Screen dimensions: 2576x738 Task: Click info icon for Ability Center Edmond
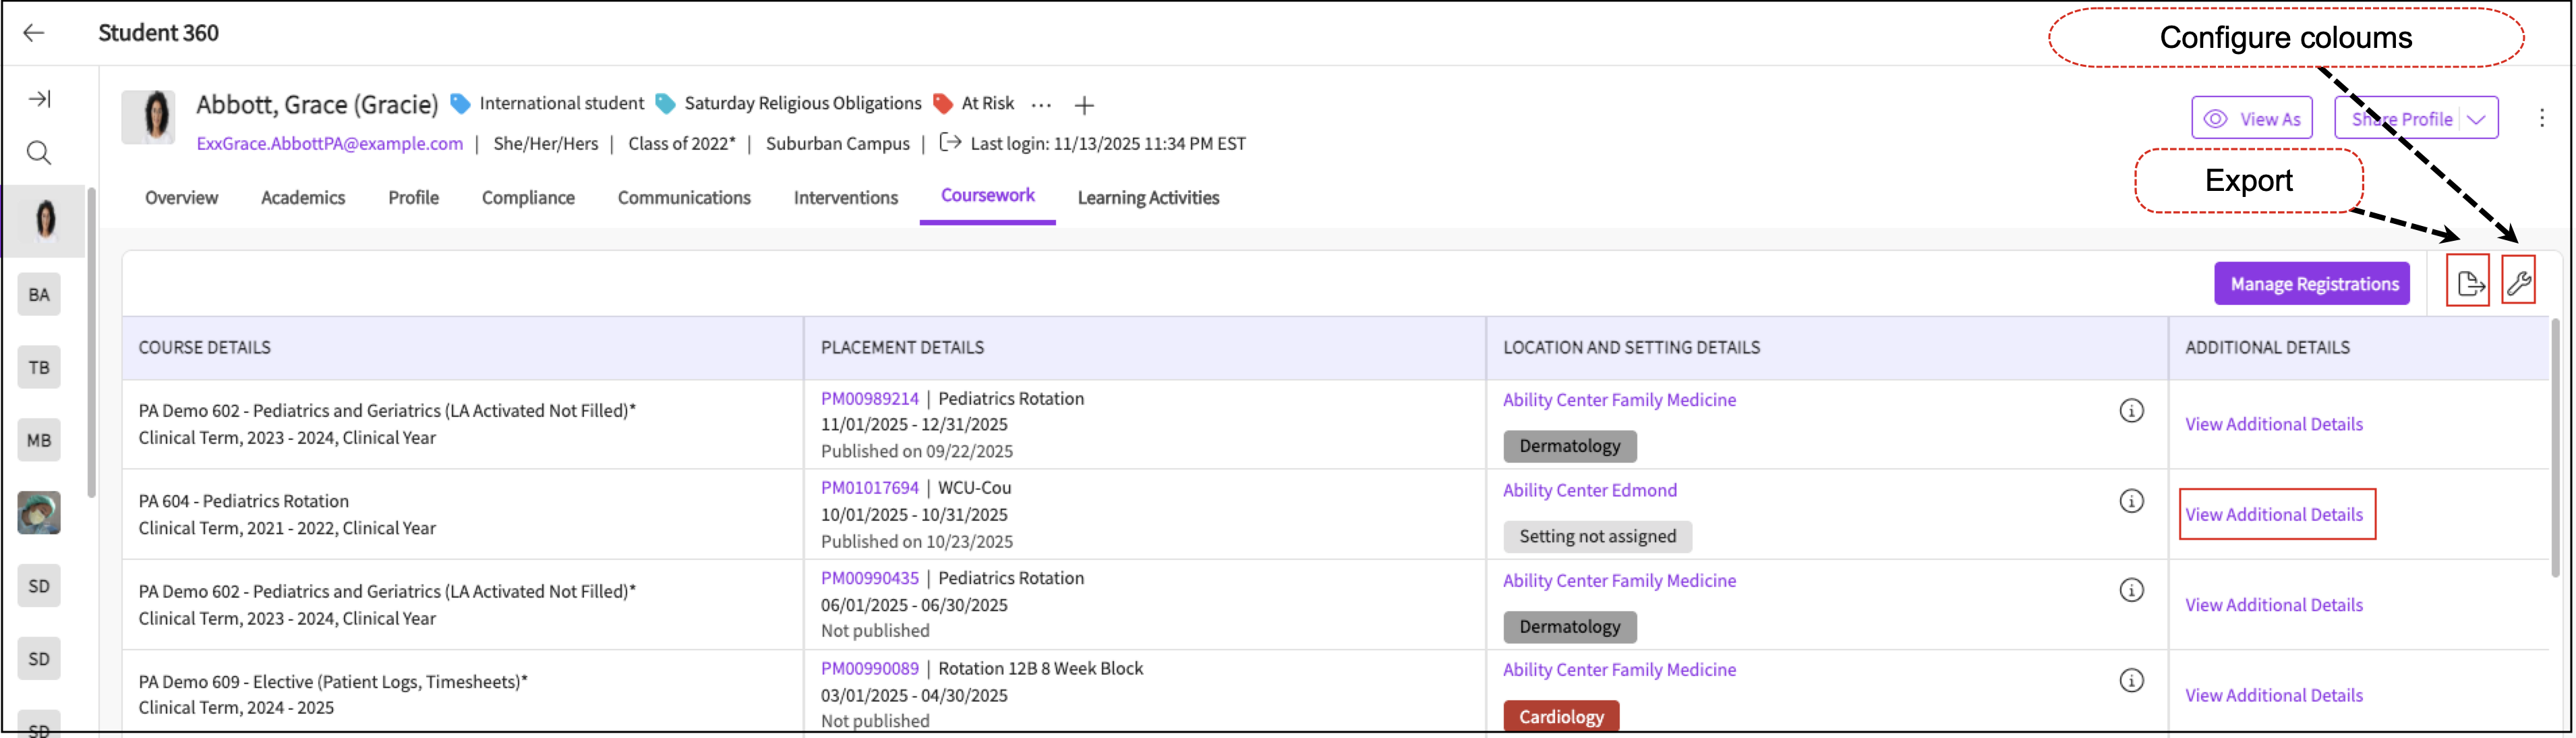point(2131,501)
